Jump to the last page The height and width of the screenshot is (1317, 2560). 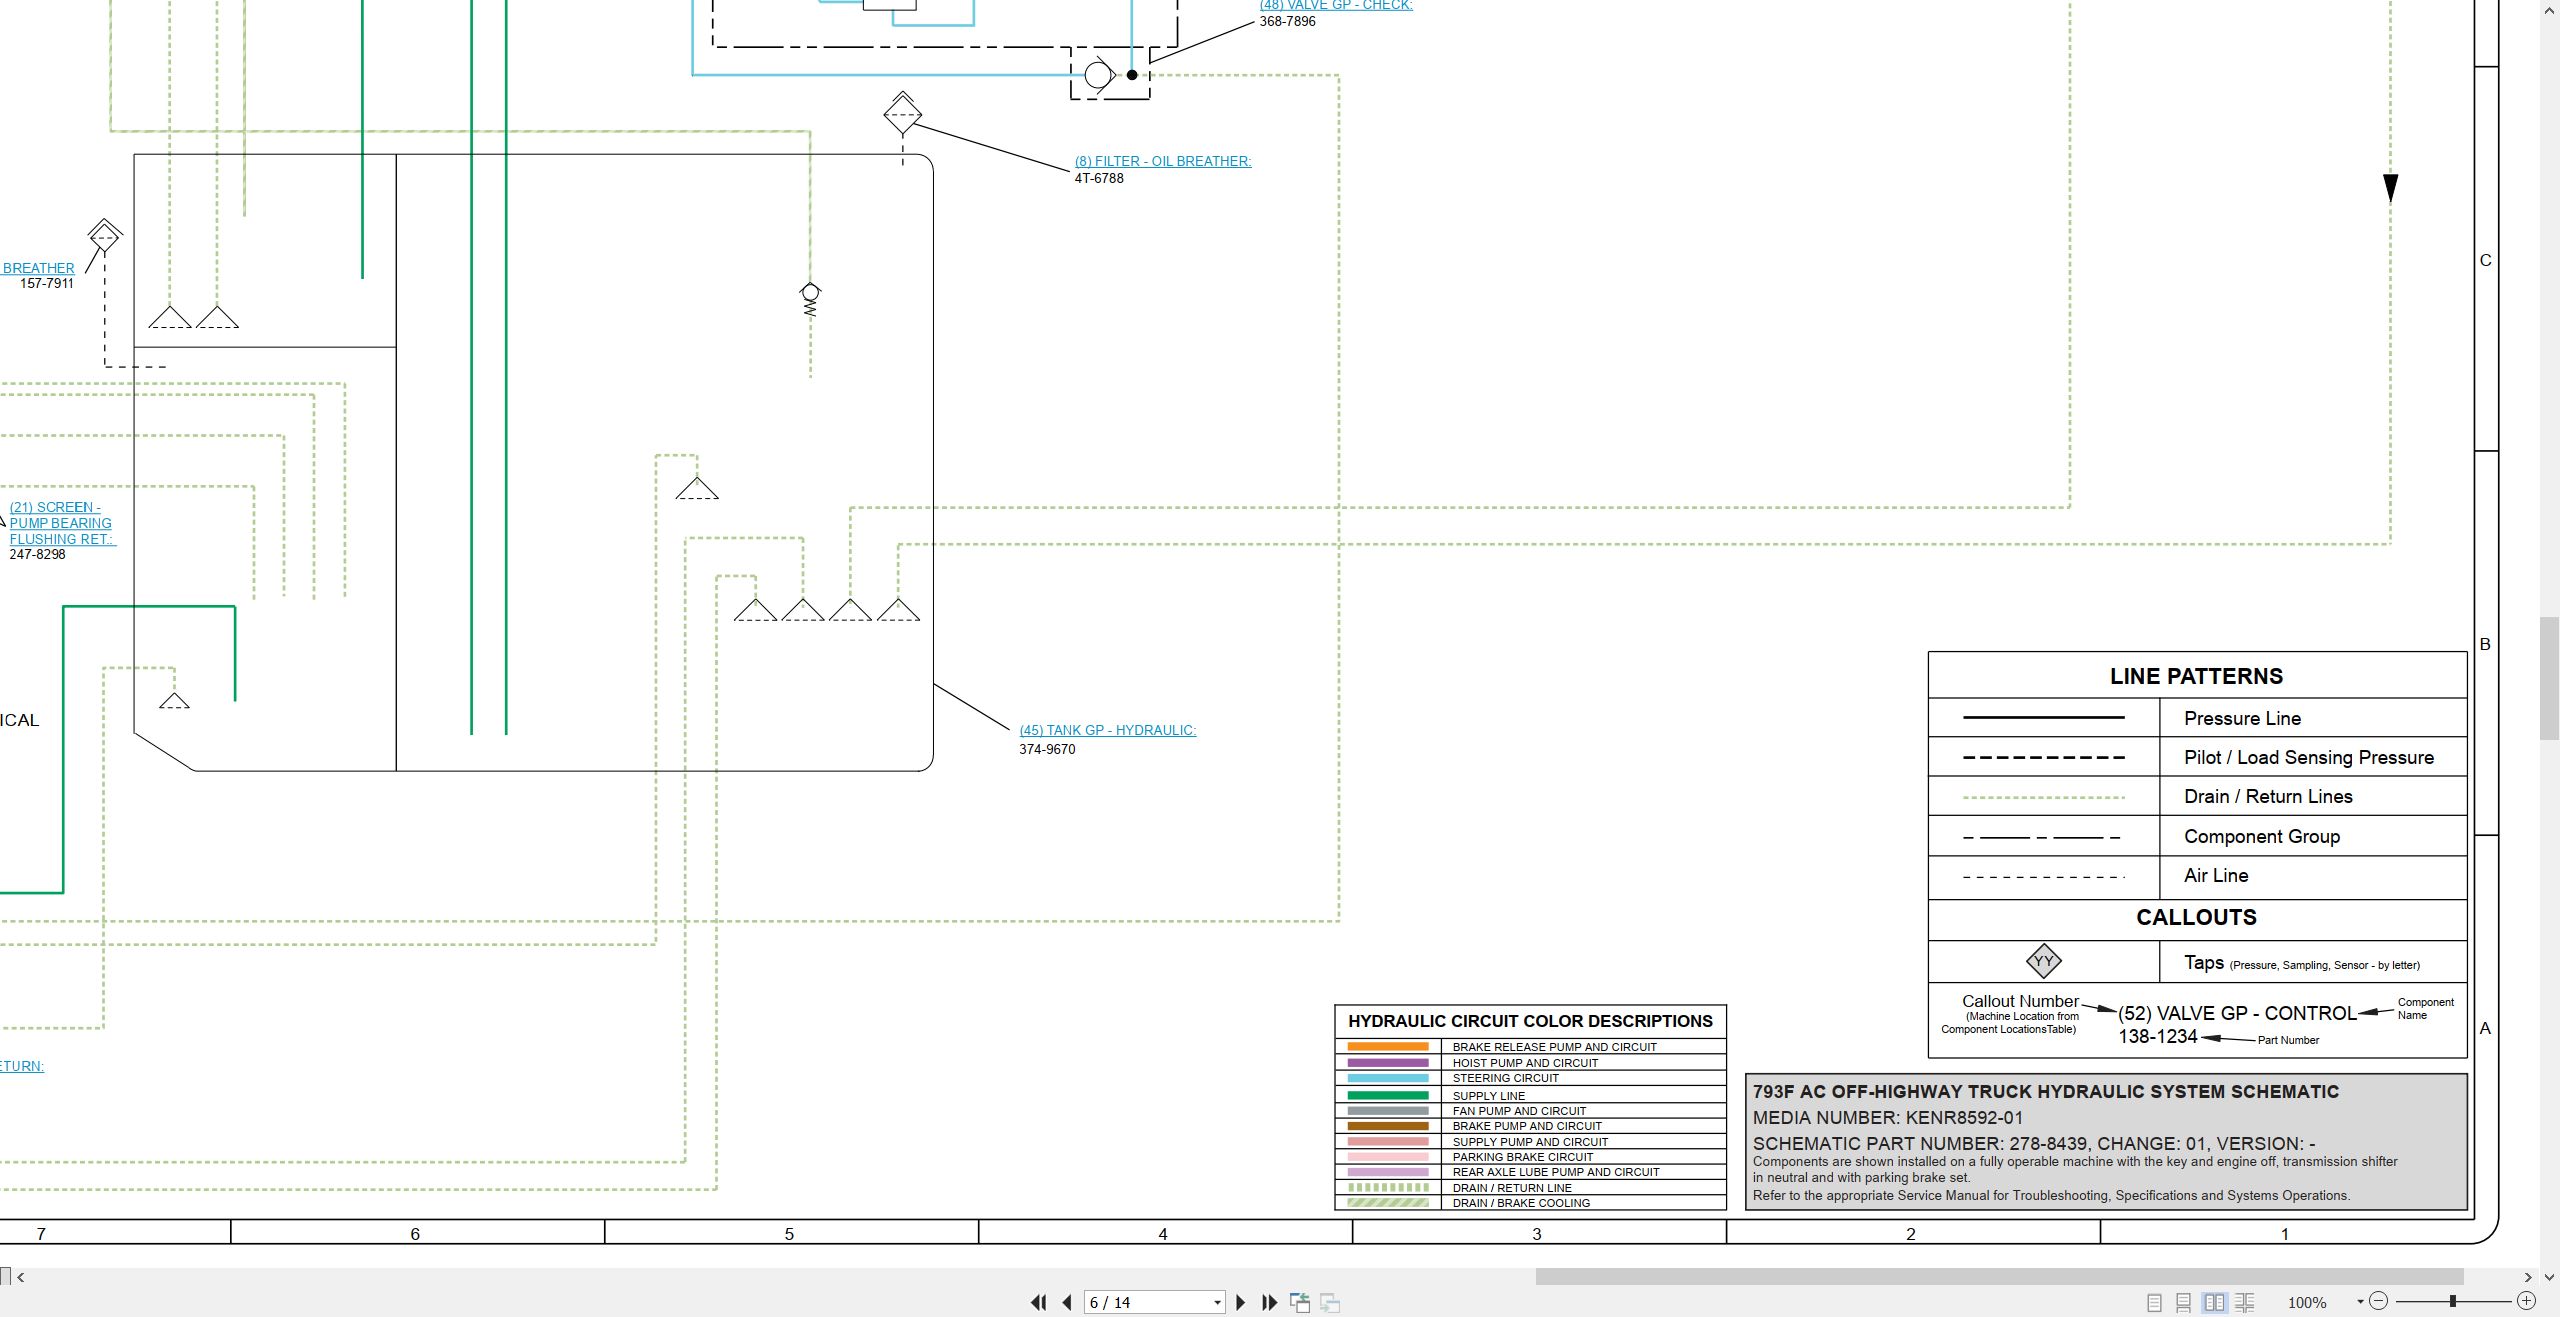(1269, 1302)
